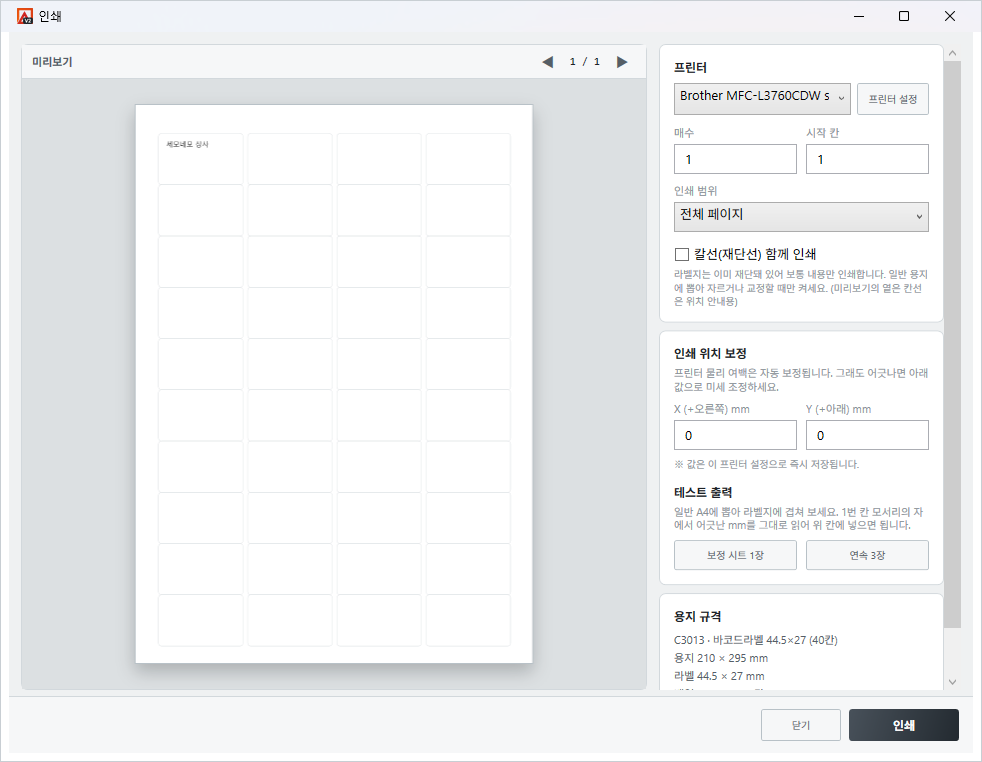Select the first label cell 세오네모 상사

tap(200, 158)
